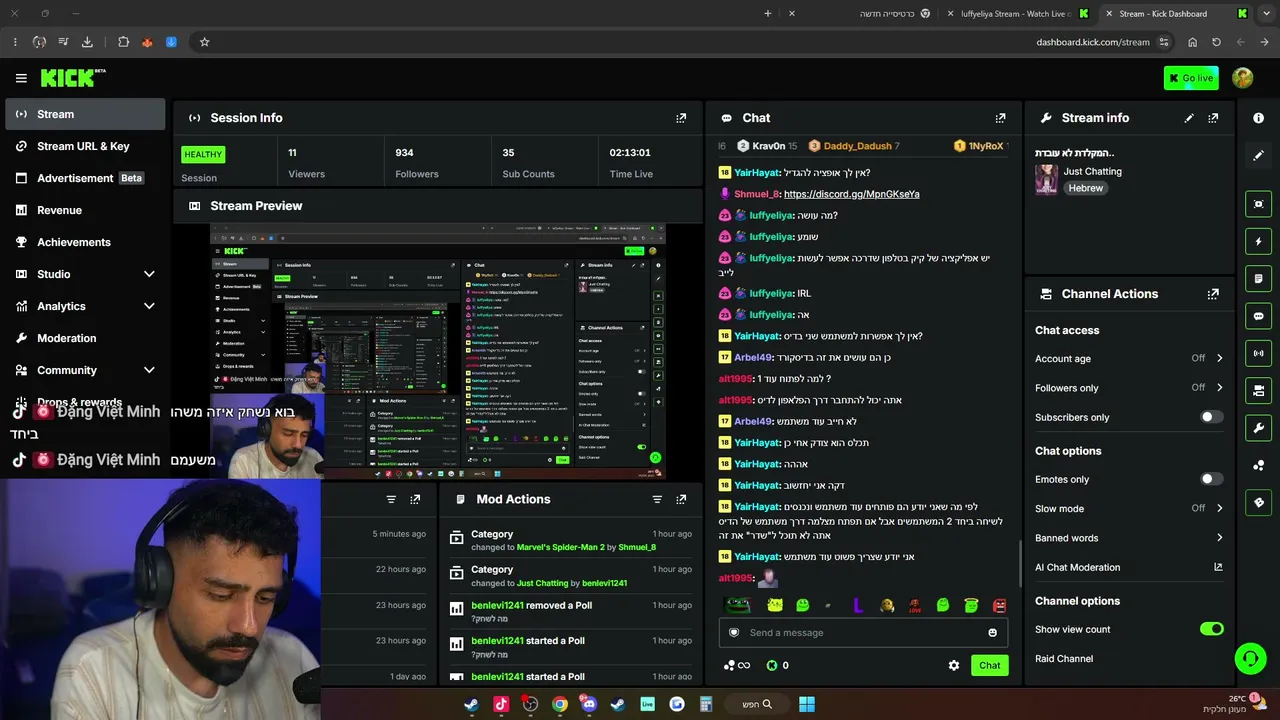Toggle the stream info wrench widget icon in right sidebar
The height and width of the screenshot is (720, 1280).
click(x=1258, y=428)
